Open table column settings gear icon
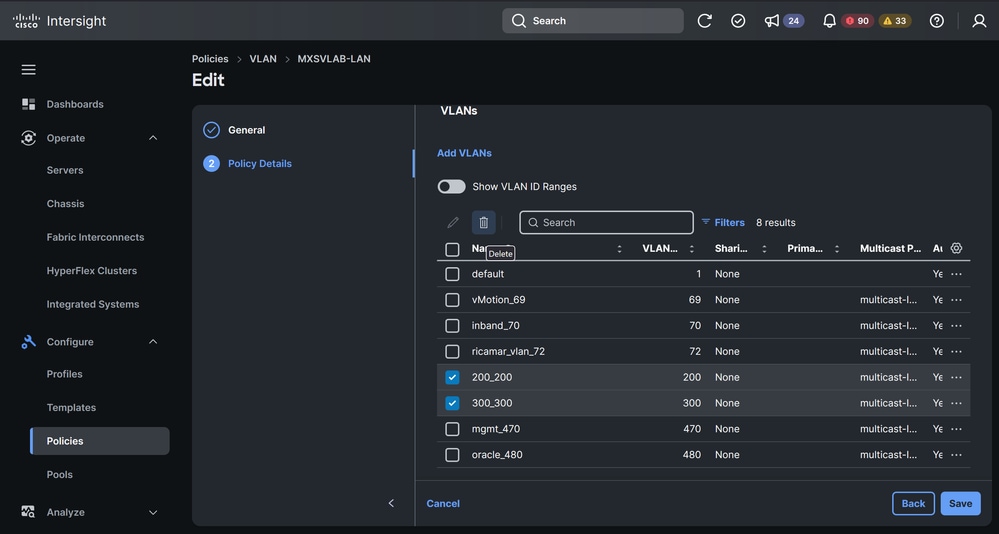Screen dimensions: 999x534 point(956,249)
